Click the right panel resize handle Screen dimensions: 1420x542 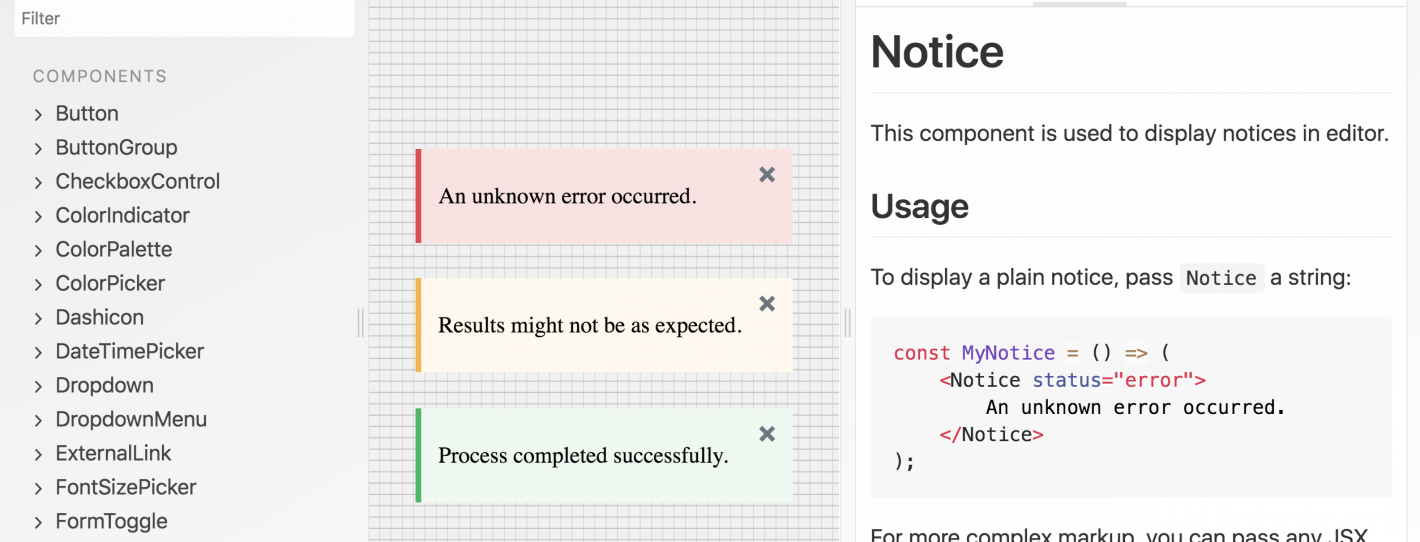coord(848,322)
